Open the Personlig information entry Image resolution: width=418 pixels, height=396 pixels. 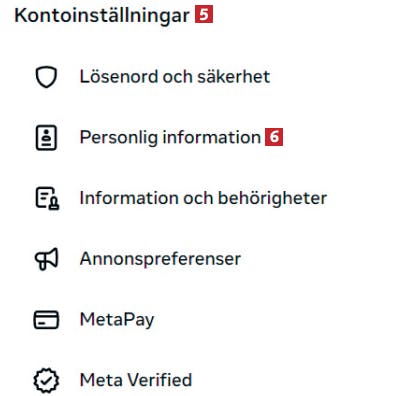pos(170,137)
